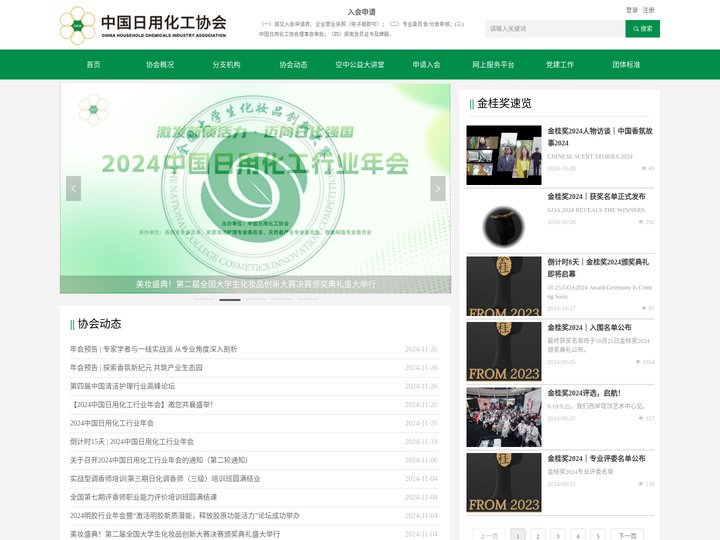Click the 入会申请 heading in header

pos(361,12)
